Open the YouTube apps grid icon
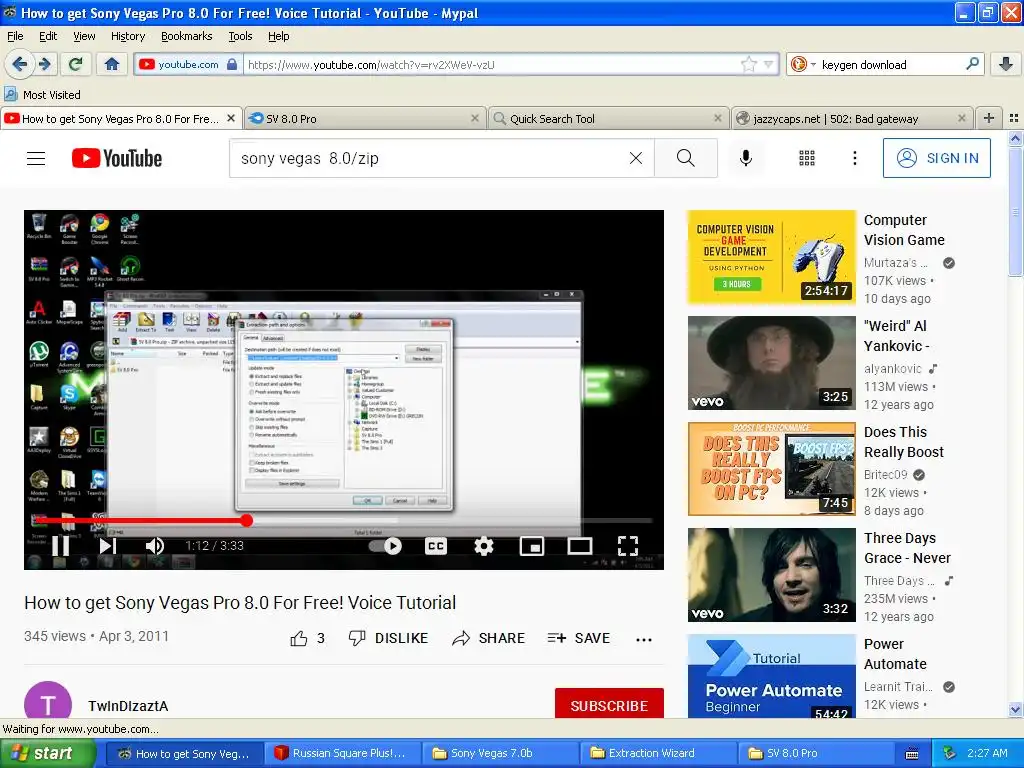This screenshot has width=1024, height=768. (807, 158)
